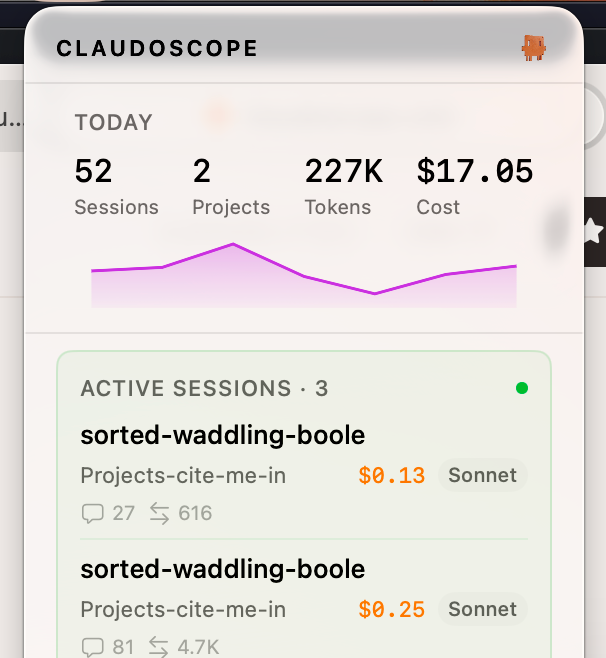The width and height of the screenshot is (606, 658).
Task: Click the 2 Projects statistic
Action: 231,186
